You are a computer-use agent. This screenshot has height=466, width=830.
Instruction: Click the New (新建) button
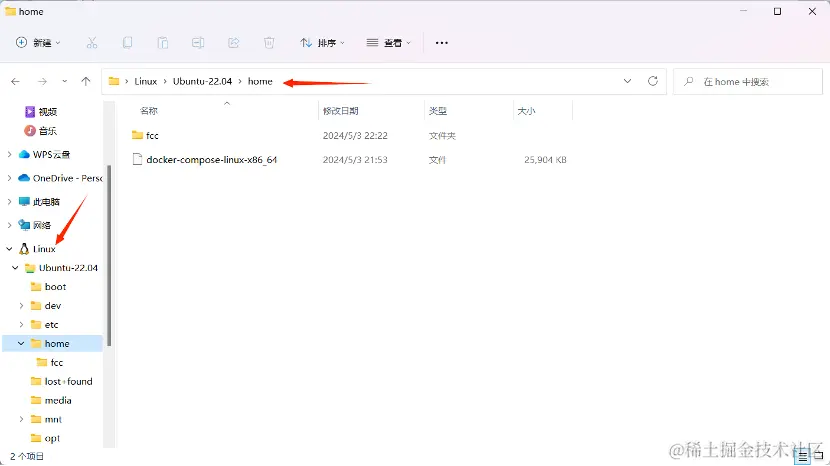pyautogui.click(x=38, y=43)
